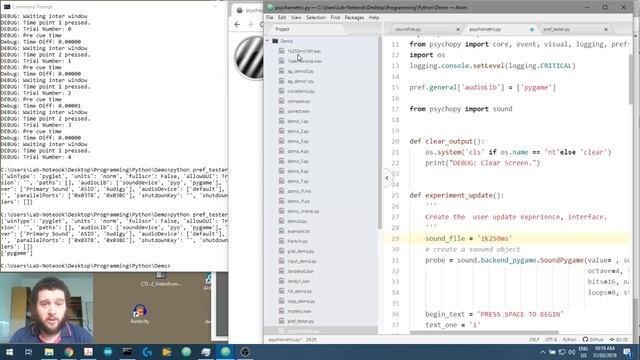Click the Audacity desktop shortcut icon
Image resolution: width=640 pixels, height=360 pixels.
coord(140,313)
